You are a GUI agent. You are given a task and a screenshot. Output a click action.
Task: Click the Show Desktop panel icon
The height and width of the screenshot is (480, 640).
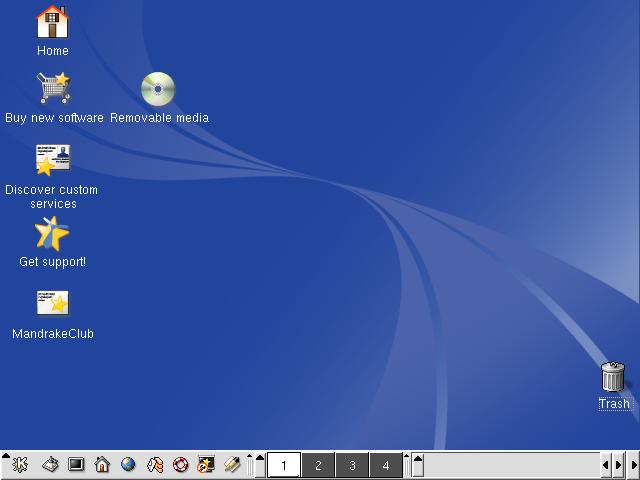coord(50,465)
